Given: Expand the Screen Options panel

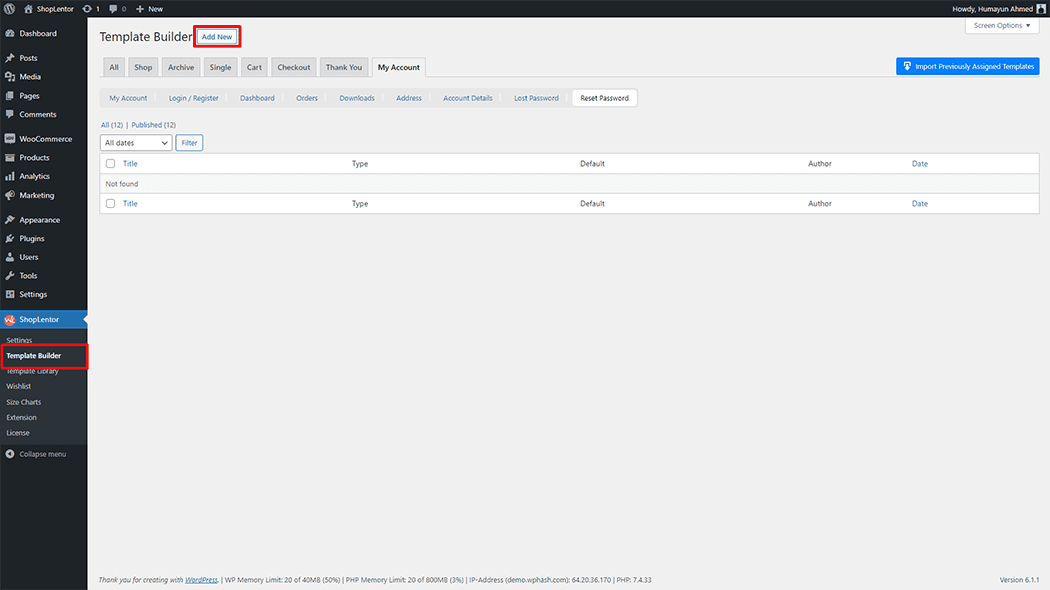Looking at the screenshot, I should coord(1002,25).
